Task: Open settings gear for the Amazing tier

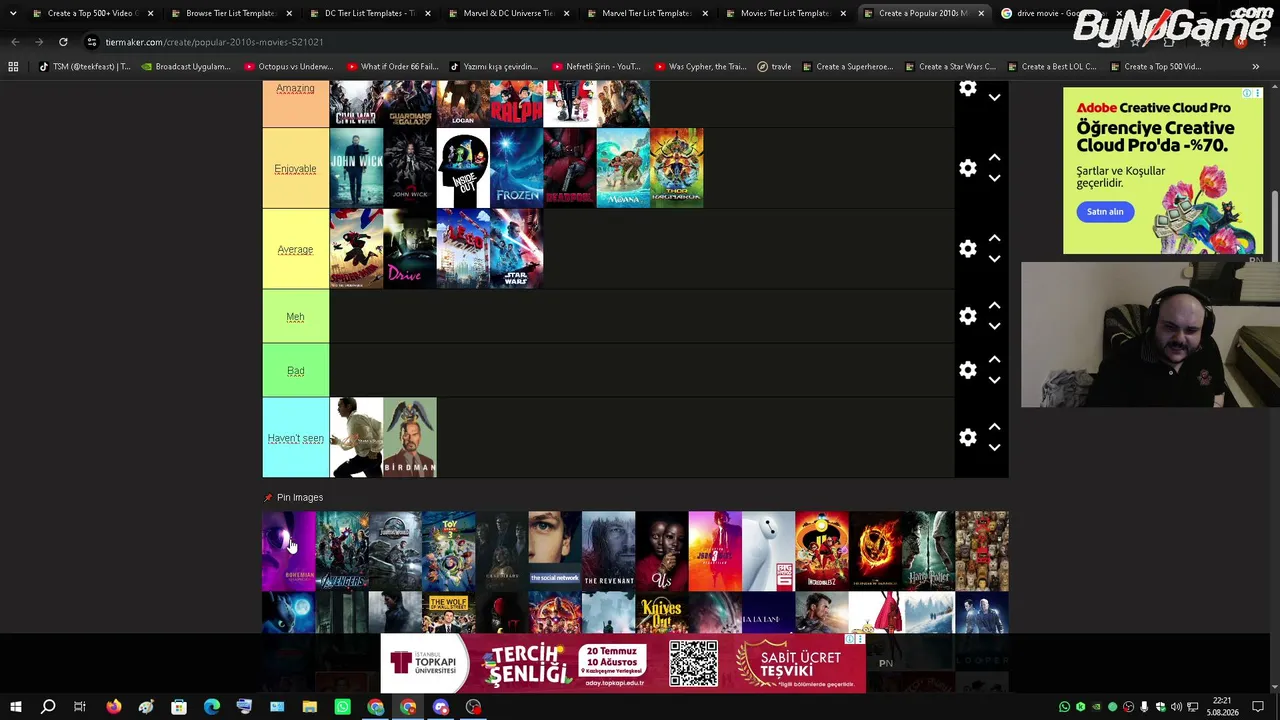Action: [x=967, y=88]
